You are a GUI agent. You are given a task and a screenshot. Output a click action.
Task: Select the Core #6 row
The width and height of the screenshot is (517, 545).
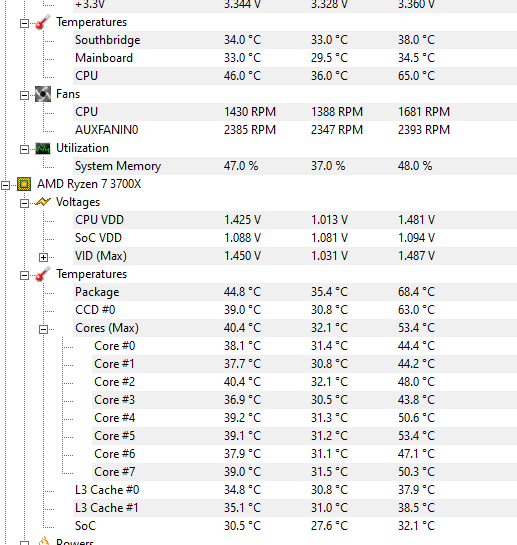pos(304,454)
